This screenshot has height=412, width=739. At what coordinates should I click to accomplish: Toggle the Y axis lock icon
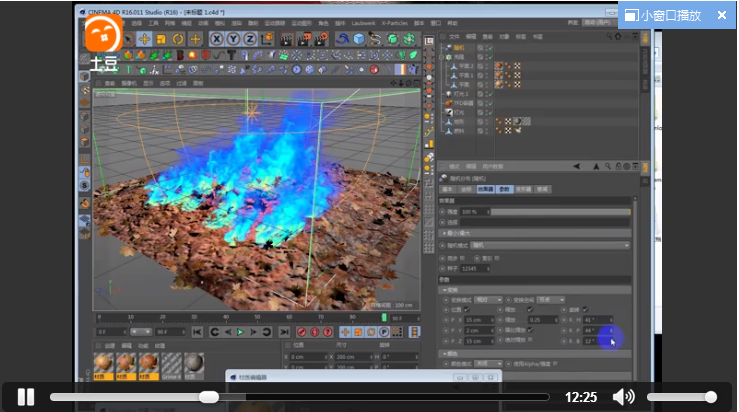click(233, 39)
